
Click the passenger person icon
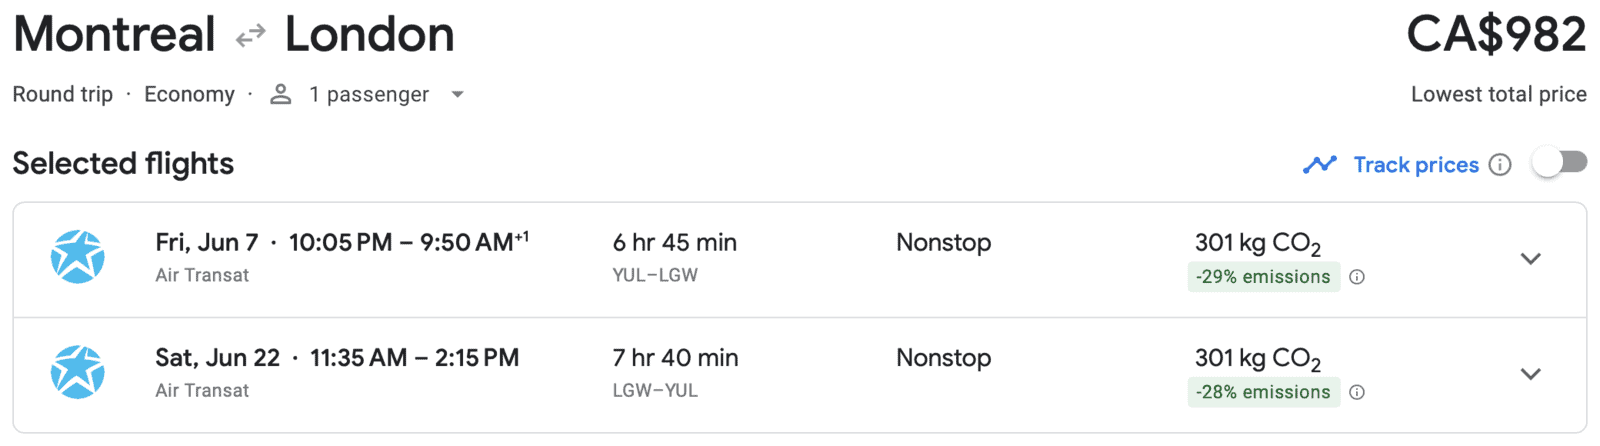point(281,94)
